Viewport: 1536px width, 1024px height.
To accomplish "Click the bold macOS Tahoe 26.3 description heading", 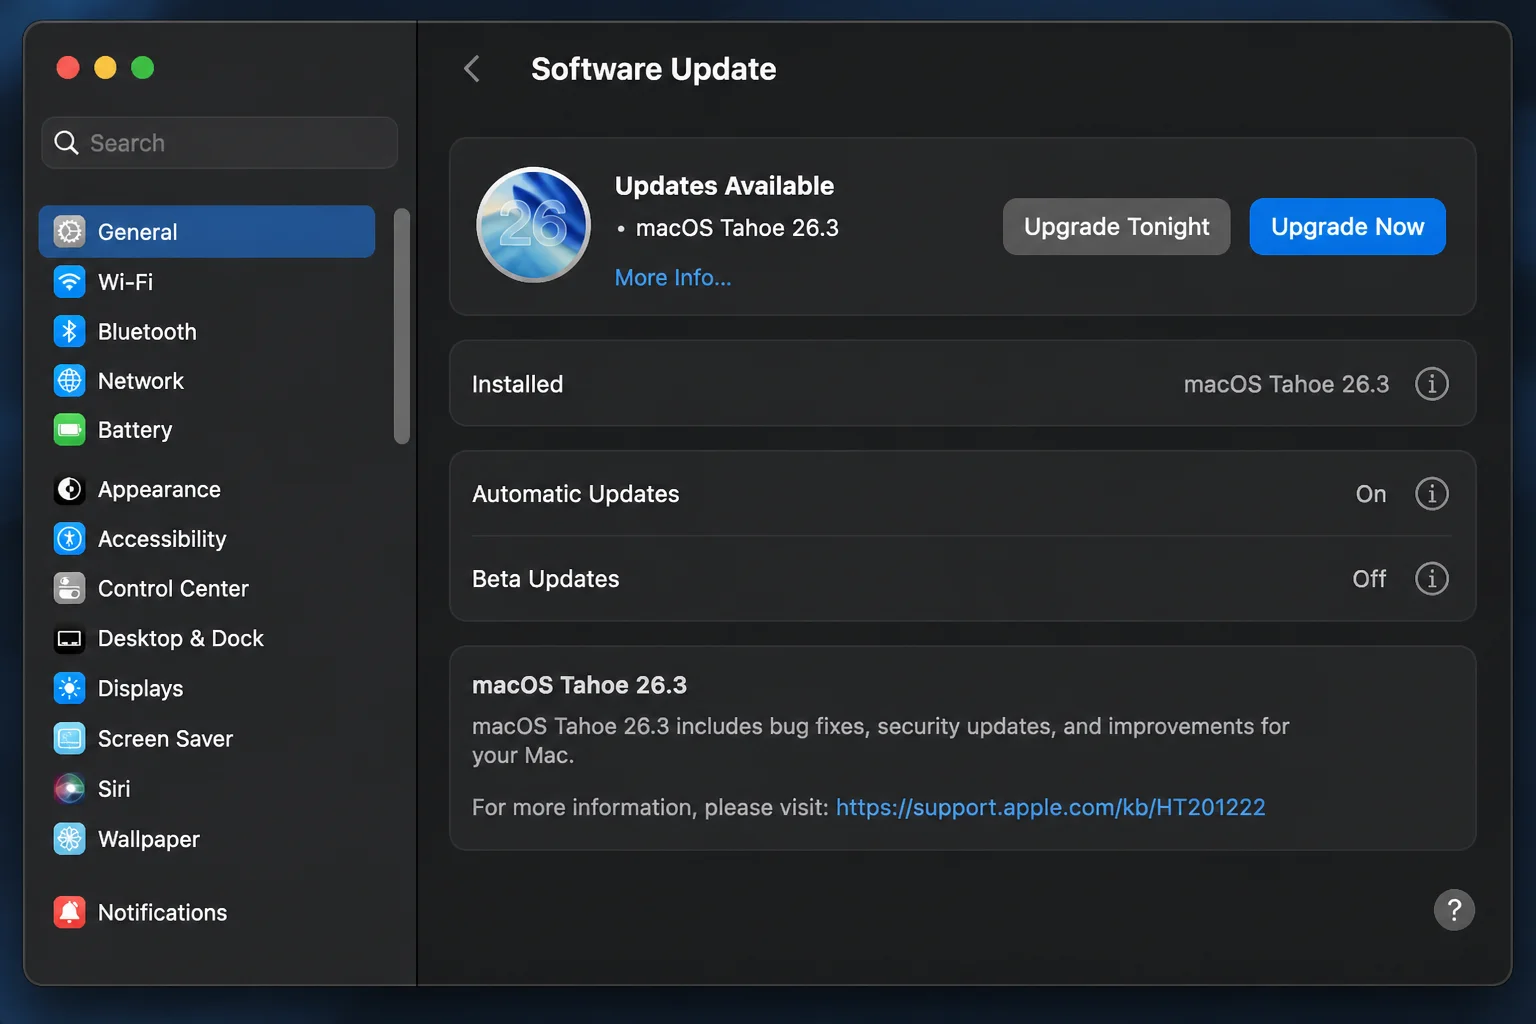I will (x=579, y=685).
